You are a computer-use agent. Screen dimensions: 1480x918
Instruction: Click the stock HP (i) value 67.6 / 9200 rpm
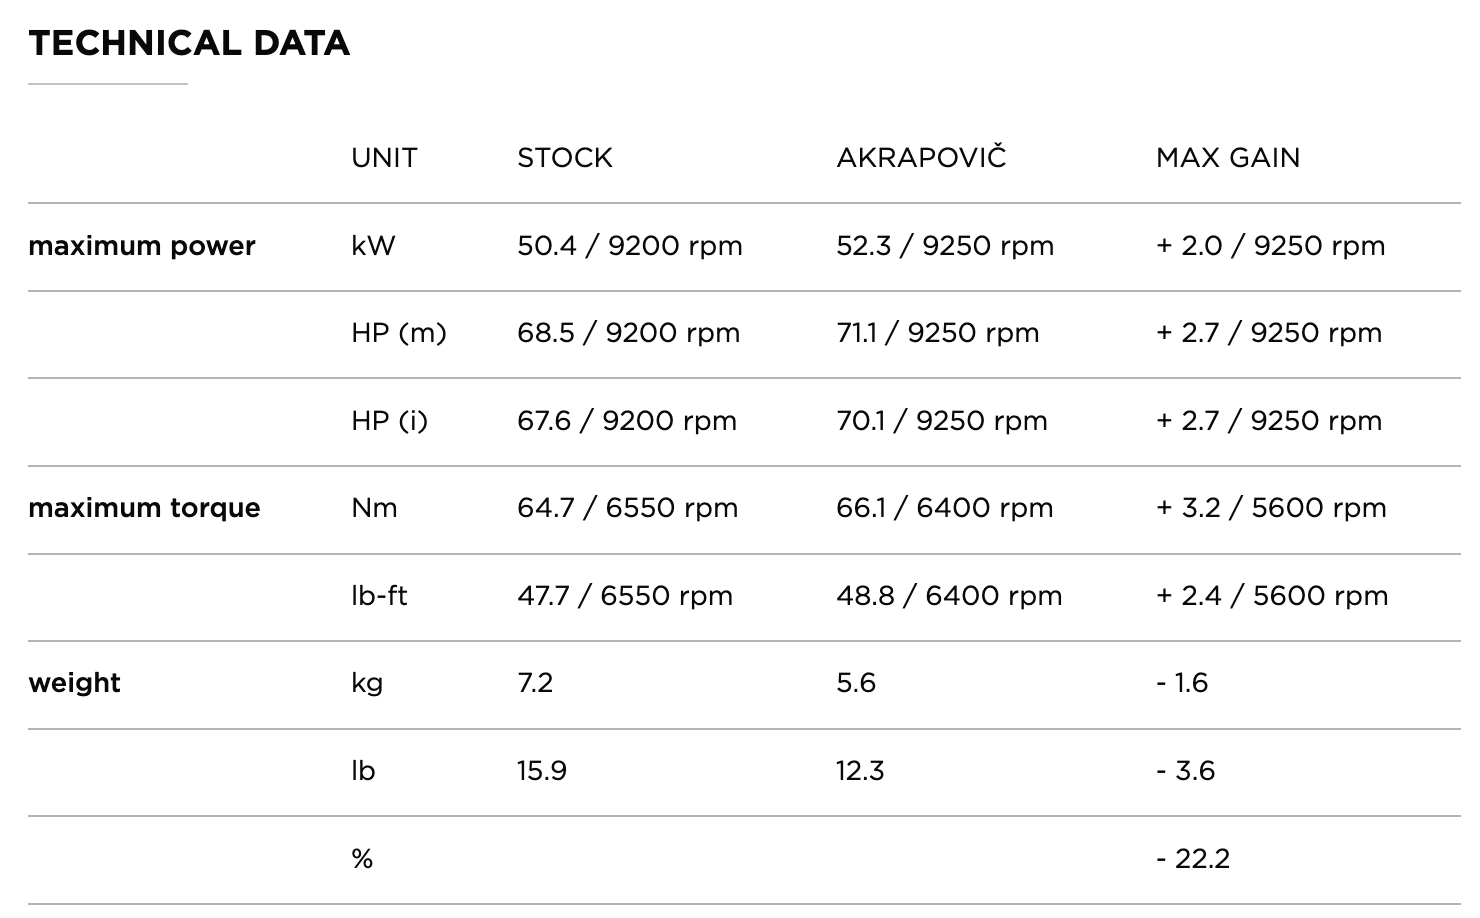[x=627, y=421]
